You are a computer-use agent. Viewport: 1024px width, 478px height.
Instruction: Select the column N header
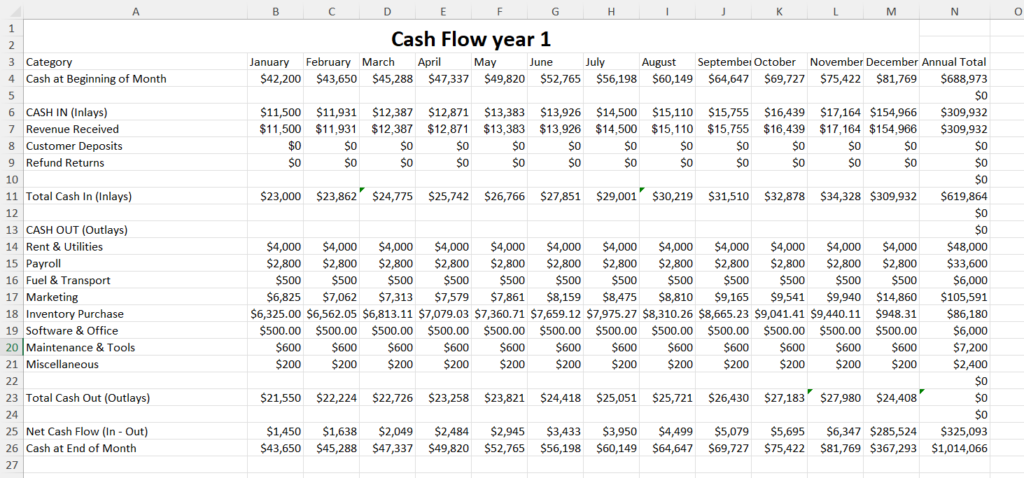[954, 10]
